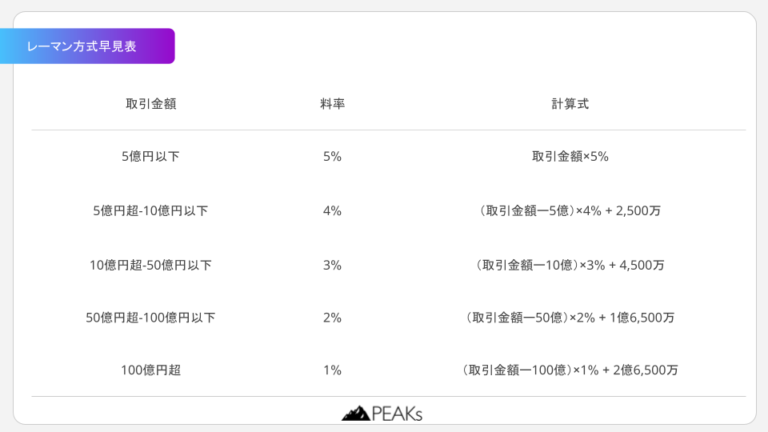This screenshot has height=432, width=768.
Task: Click the PEAKs brand text
Action: 396,413
